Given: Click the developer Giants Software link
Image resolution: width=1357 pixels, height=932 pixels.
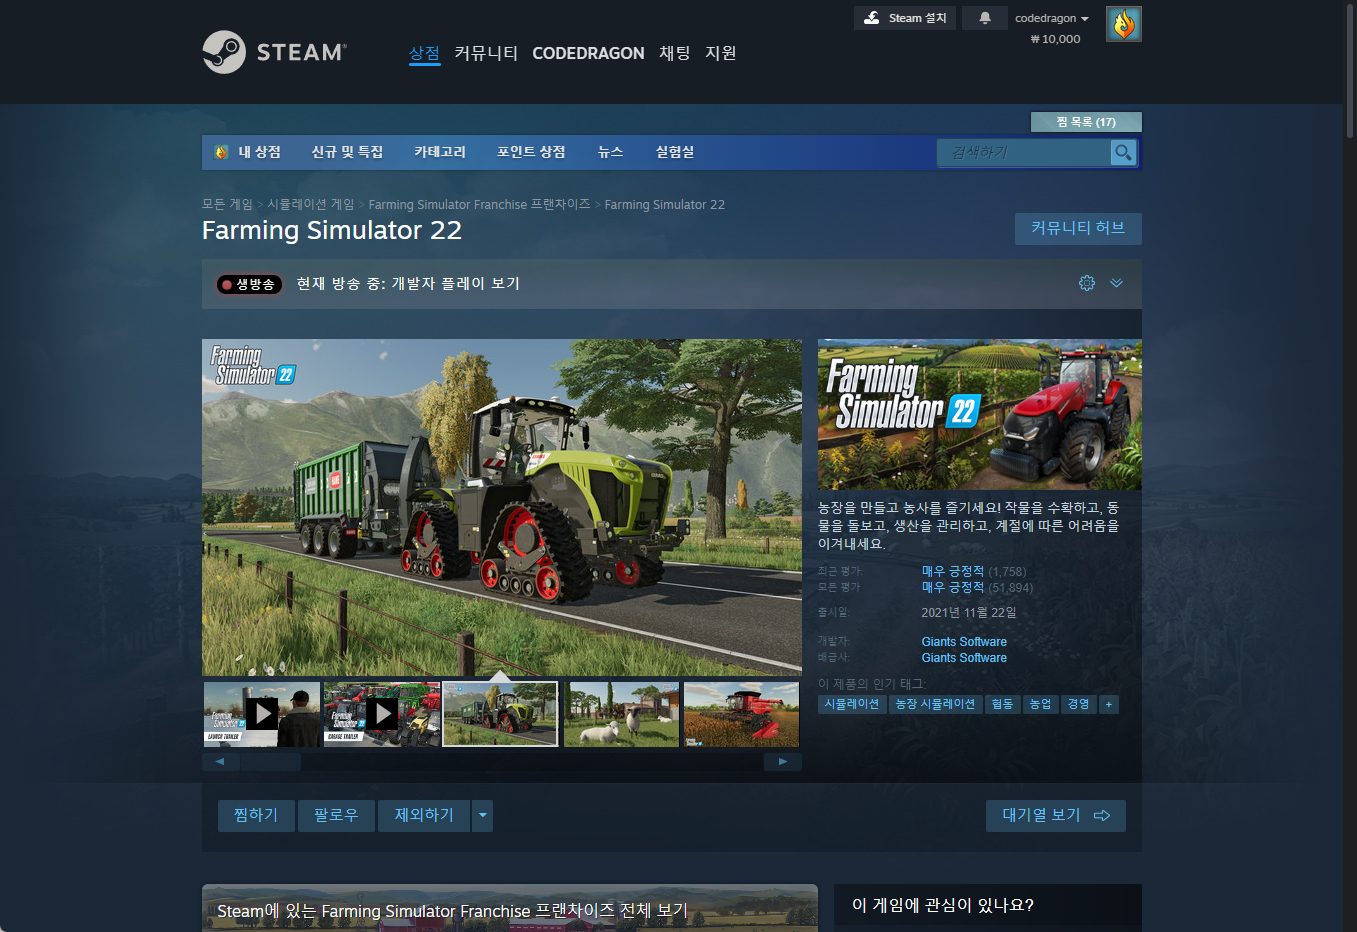Looking at the screenshot, I should point(964,642).
